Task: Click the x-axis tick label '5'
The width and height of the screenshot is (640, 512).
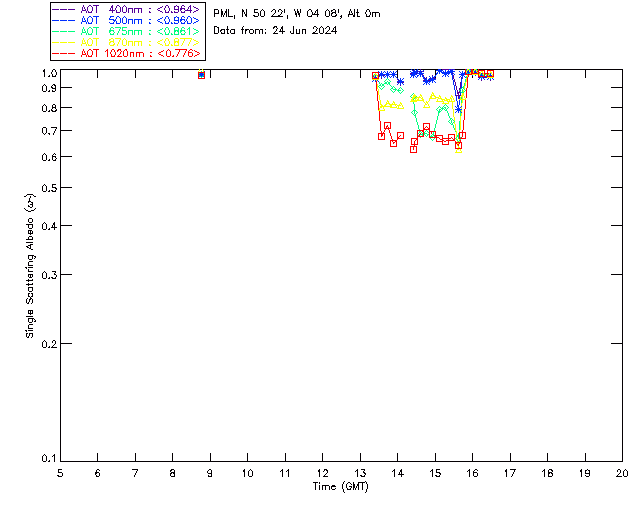Action: [60, 473]
